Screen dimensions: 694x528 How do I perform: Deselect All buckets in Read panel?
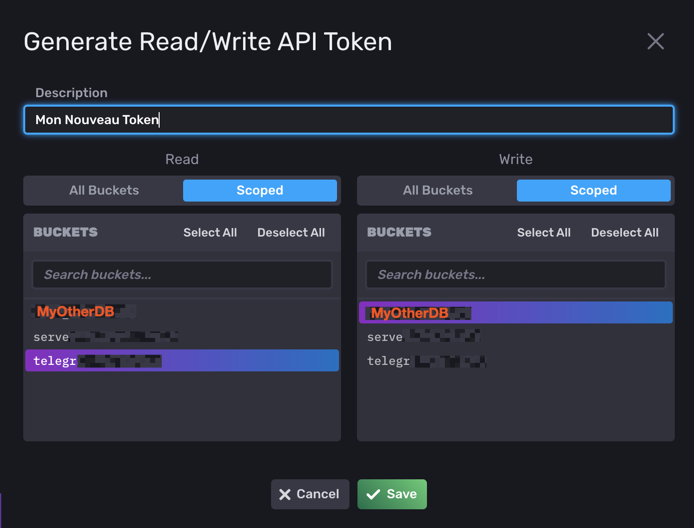(291, 232)
